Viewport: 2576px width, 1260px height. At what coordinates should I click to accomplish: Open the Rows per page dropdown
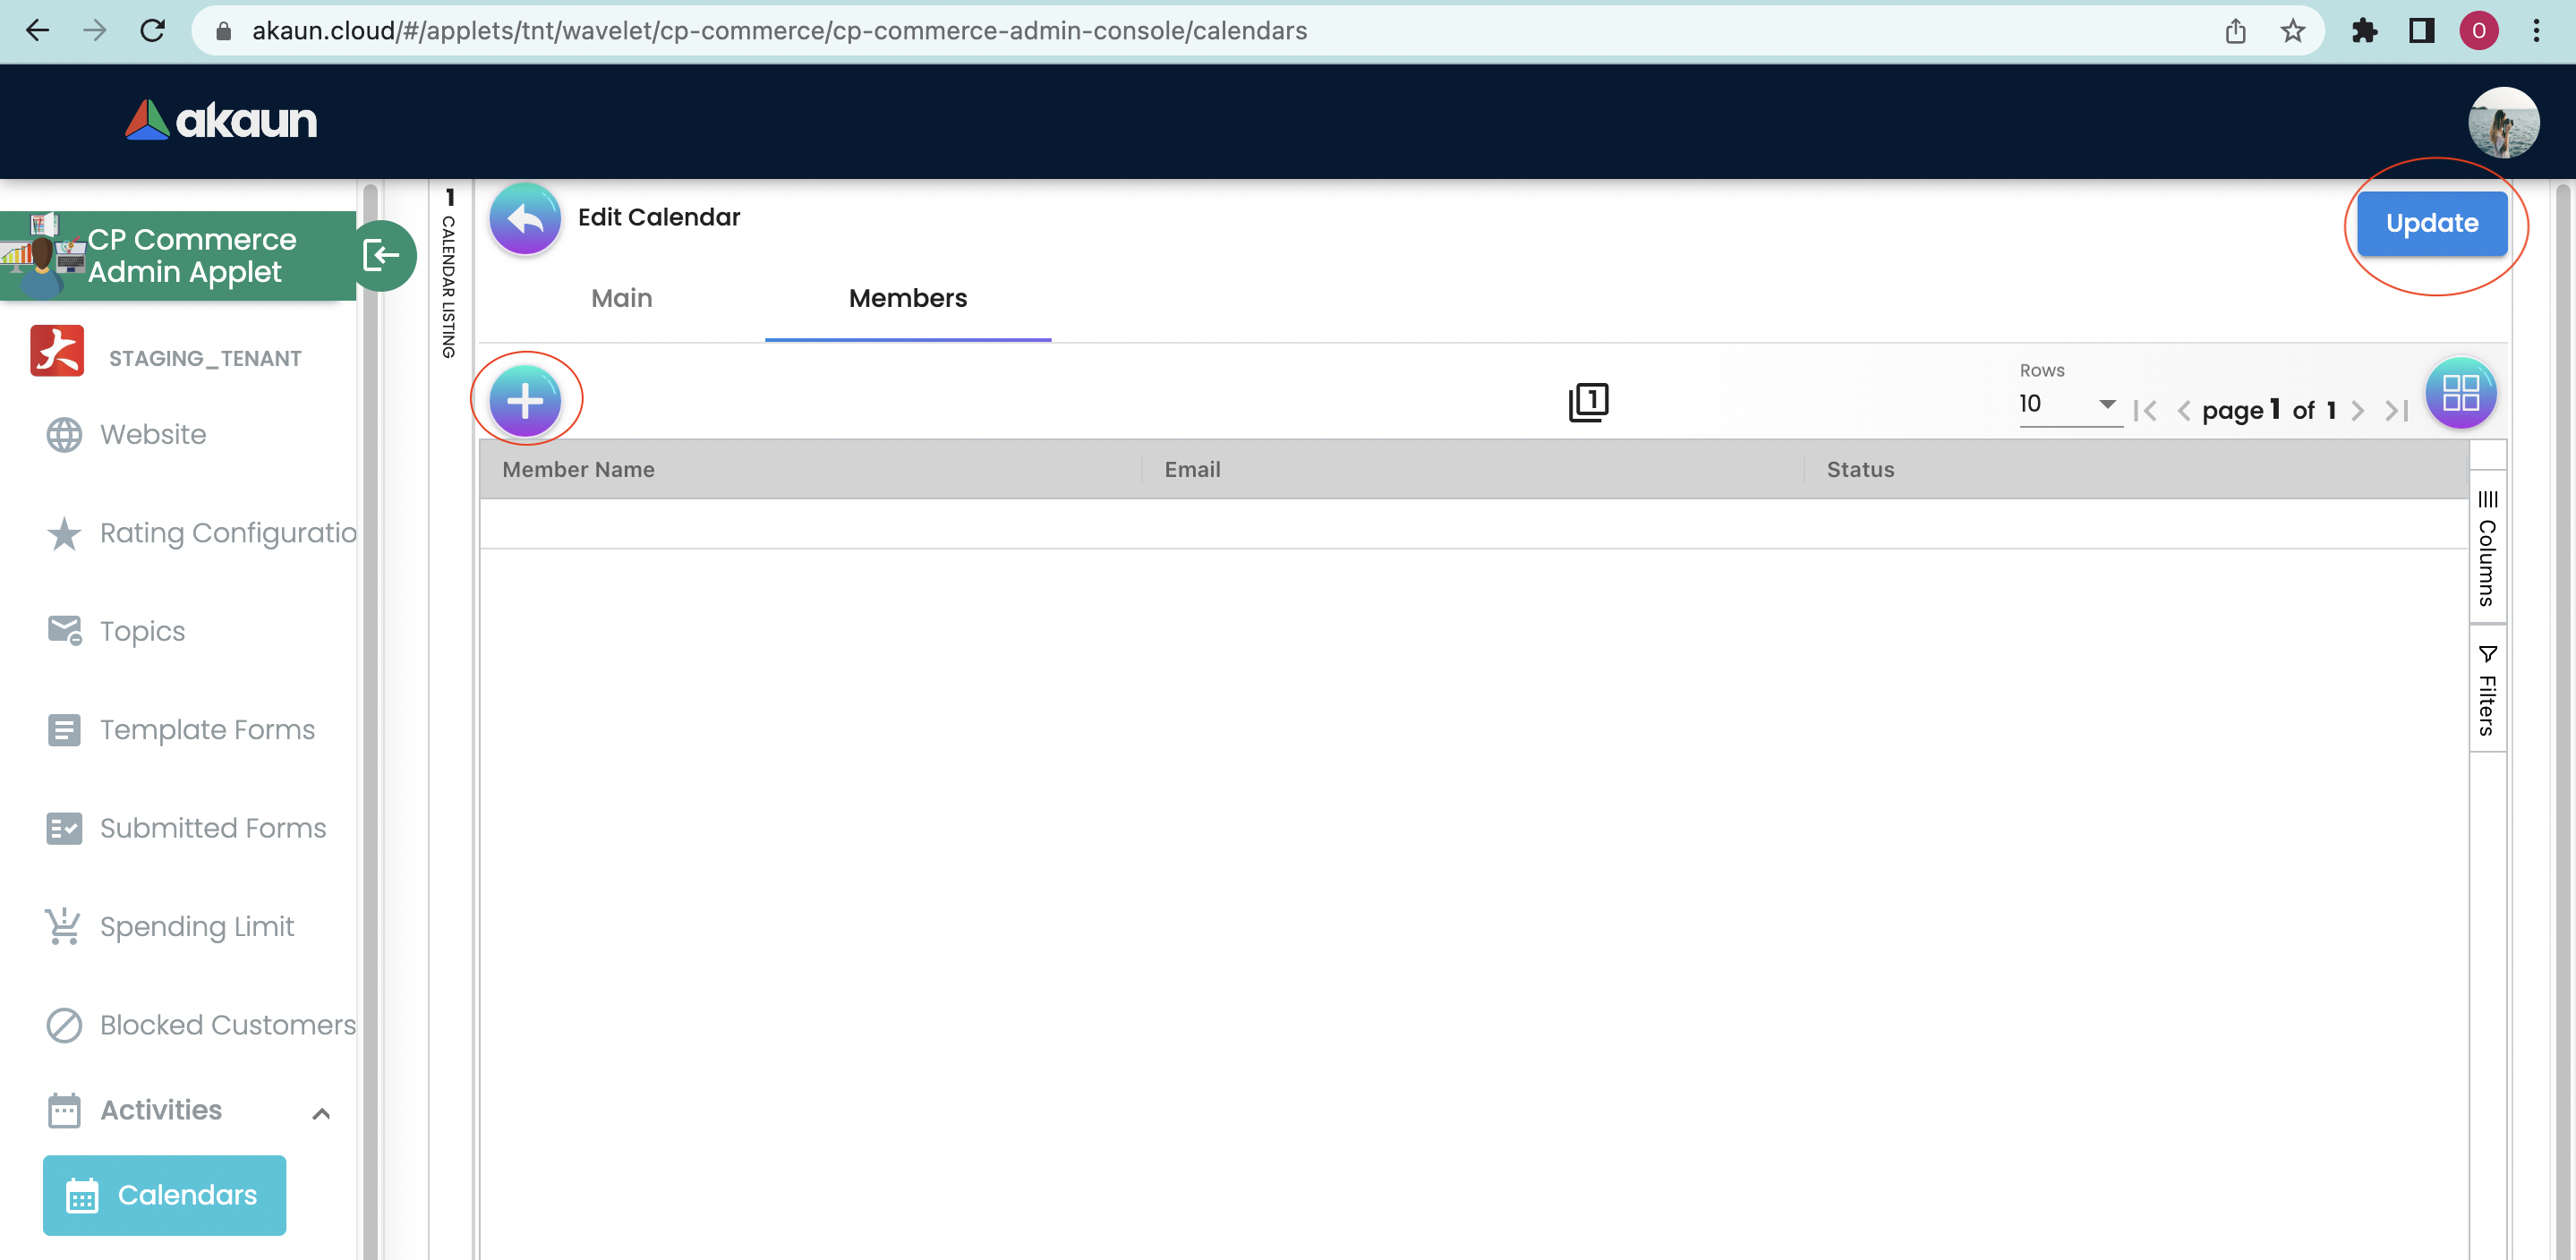pos(2069,404)
